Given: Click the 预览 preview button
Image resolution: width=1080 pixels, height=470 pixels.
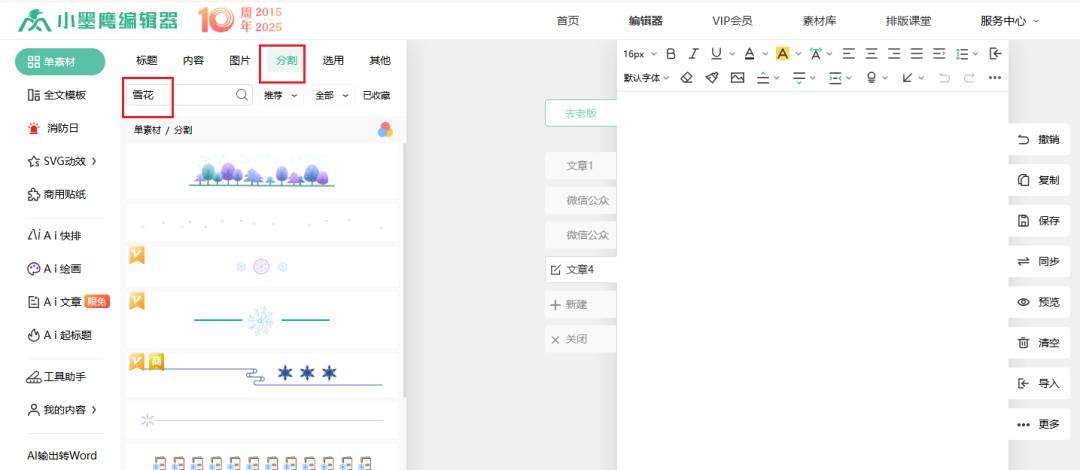Looking at the screenshot, I should [1039, 302].
